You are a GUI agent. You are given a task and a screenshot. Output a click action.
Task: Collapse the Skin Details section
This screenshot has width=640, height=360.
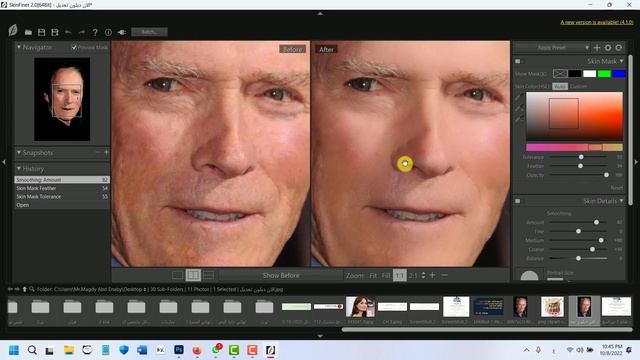[622, 201]
